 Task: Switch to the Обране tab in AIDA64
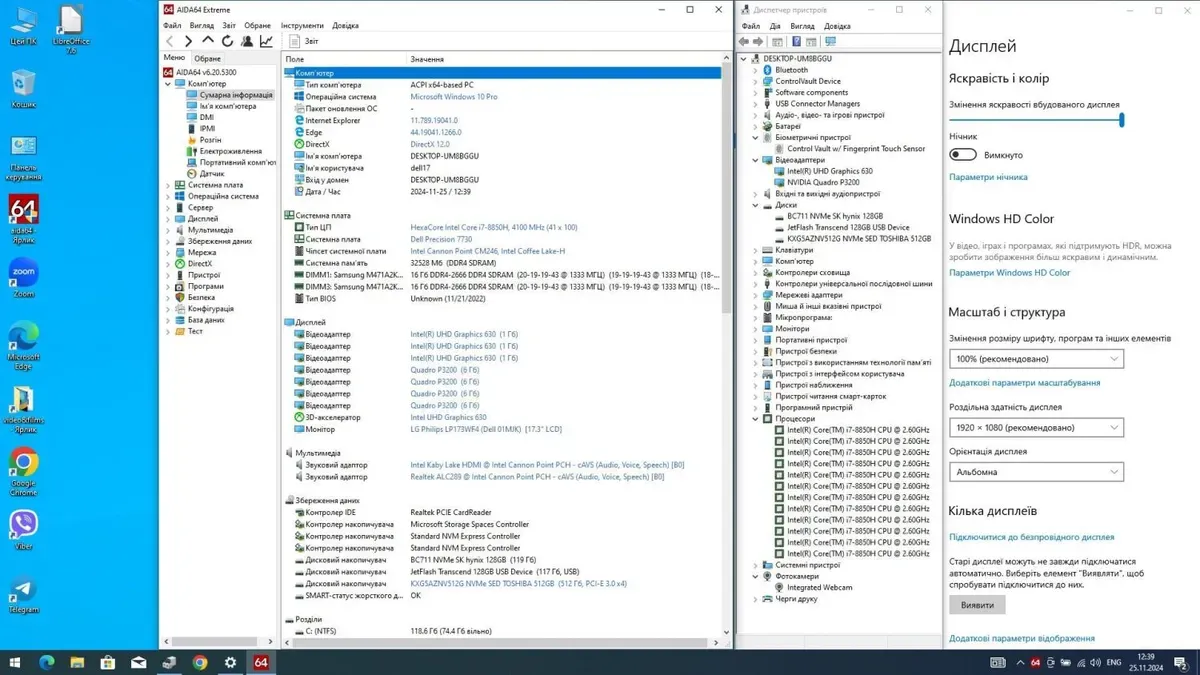click(207, 58)
